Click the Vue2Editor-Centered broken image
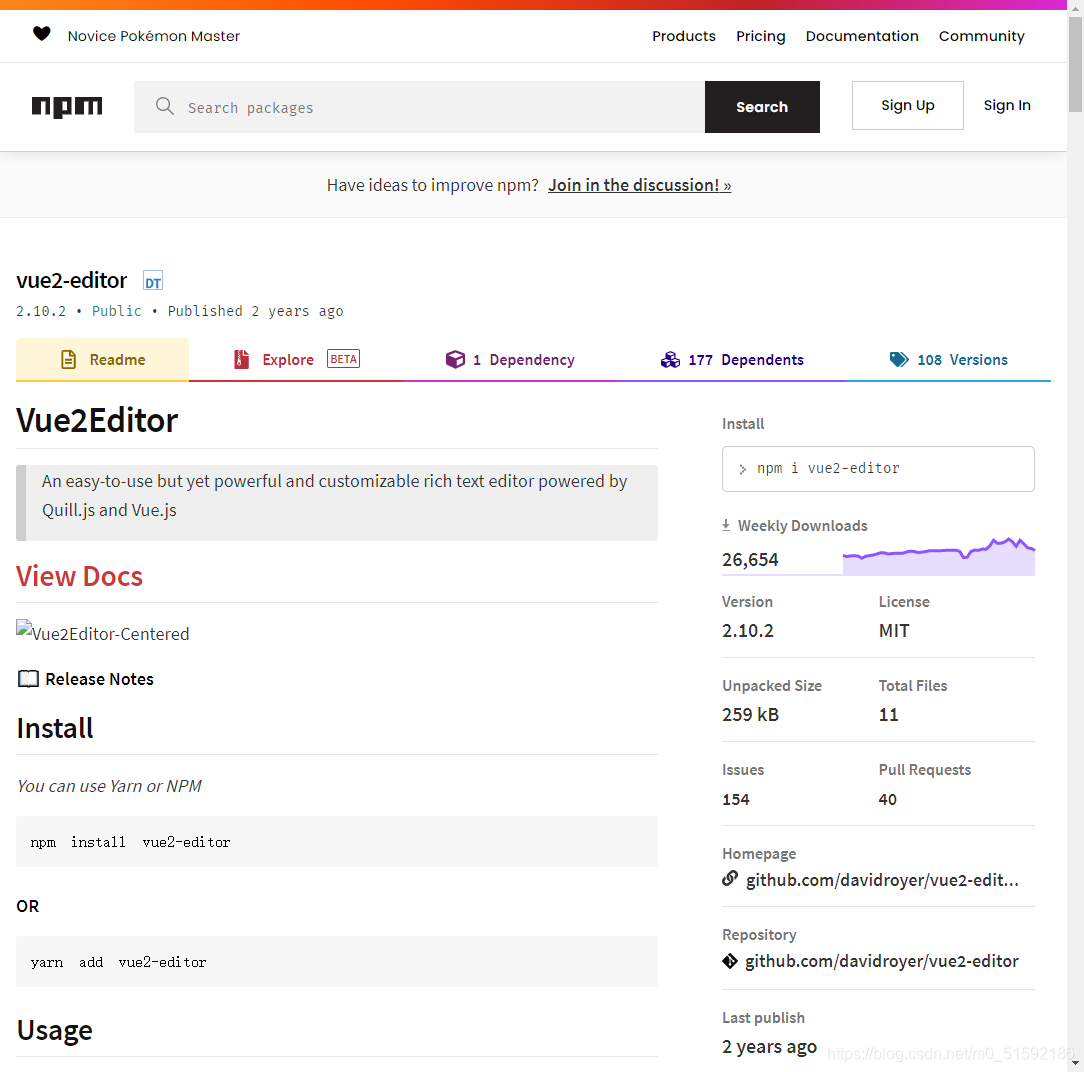The width and height of the screenshot is (1084, 1072). click(x=102, y=632)
